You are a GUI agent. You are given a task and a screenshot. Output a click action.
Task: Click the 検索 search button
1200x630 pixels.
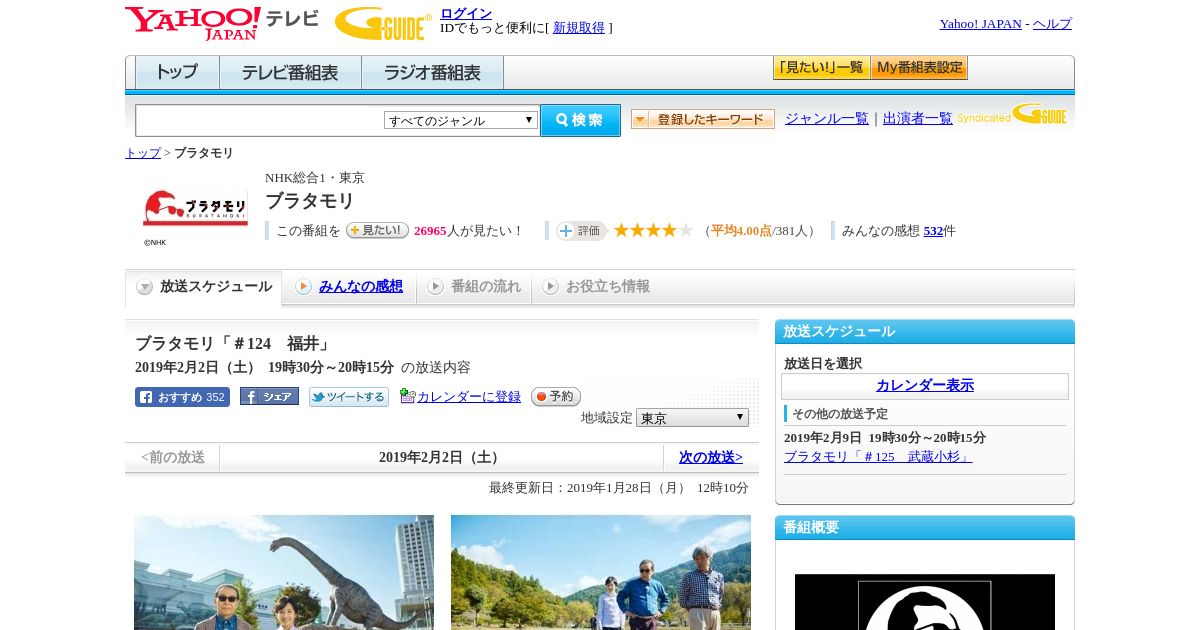click(x=580, y=120)
